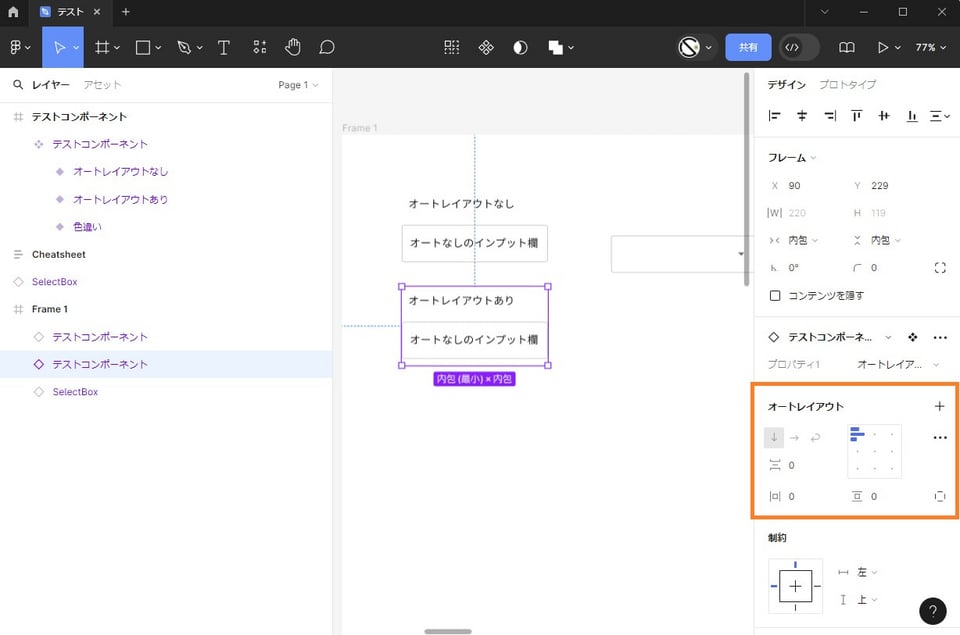Click the 共有 share button
Screen dimensions: 960x635
[x=748, y=47]
